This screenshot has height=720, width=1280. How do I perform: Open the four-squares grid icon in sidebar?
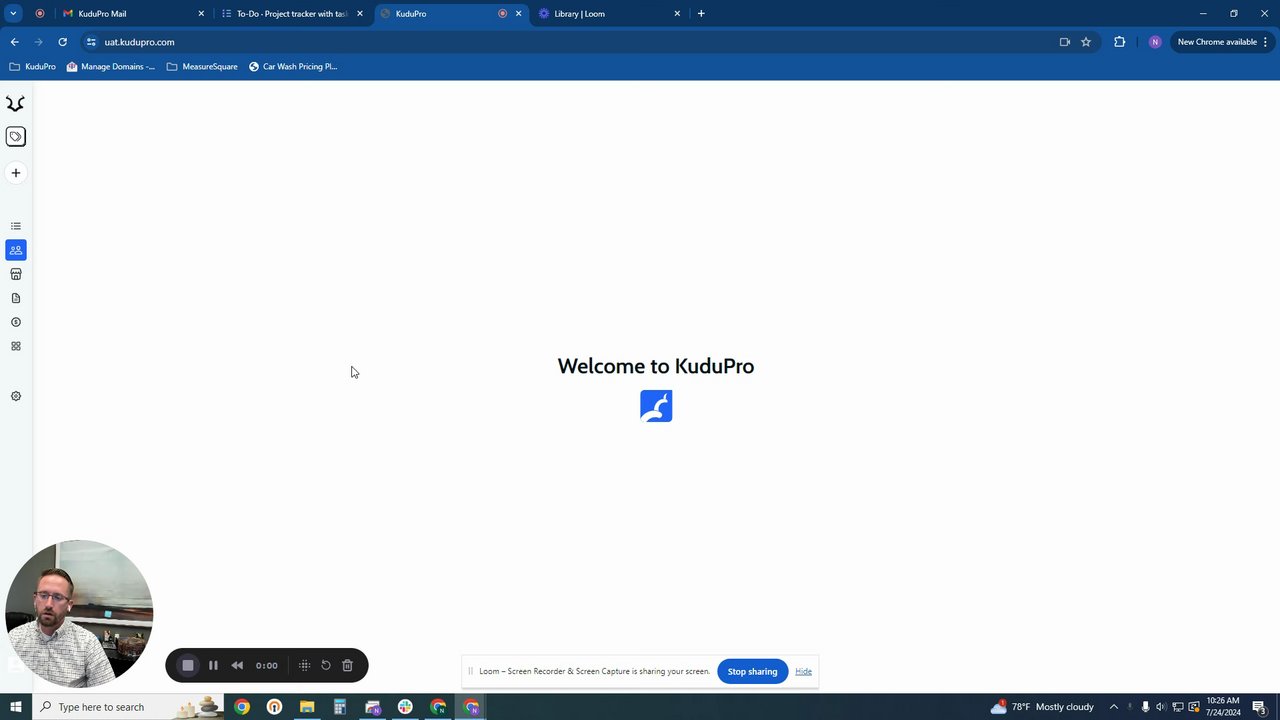pos(15,346)
